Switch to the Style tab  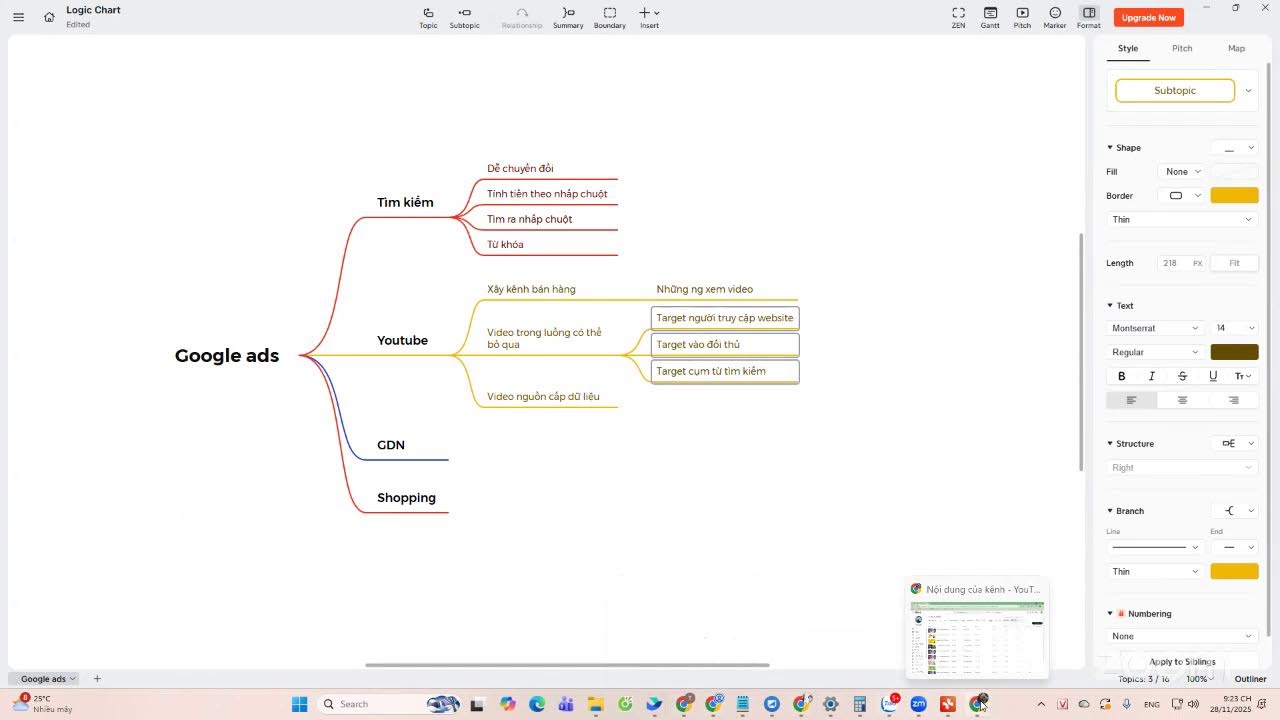coord(1128,48)
